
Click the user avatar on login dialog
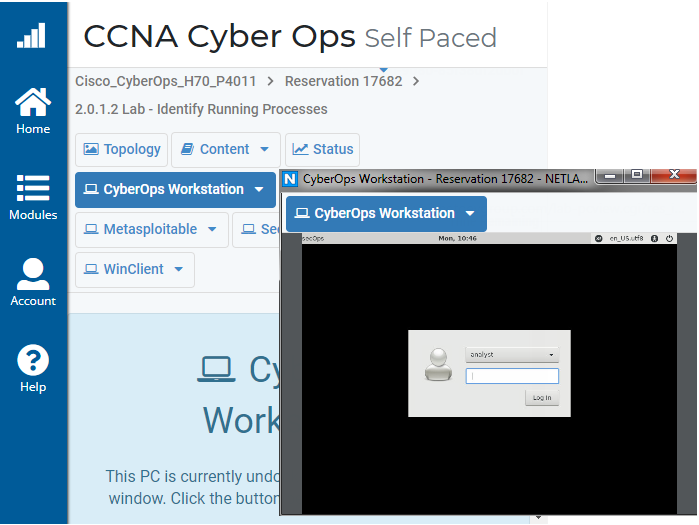(x=438, y=364)
